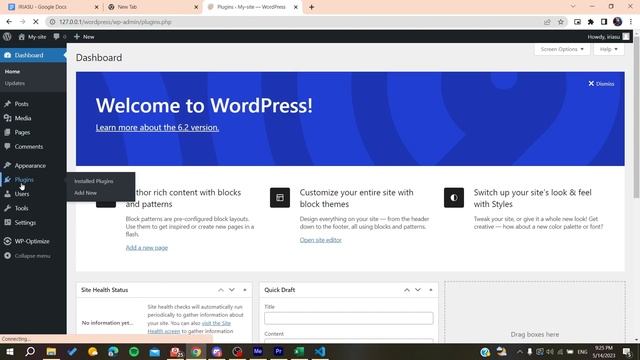Open Chrome profile avatar
This screenshot has height=360, width=640.
[x=618, y=22]
